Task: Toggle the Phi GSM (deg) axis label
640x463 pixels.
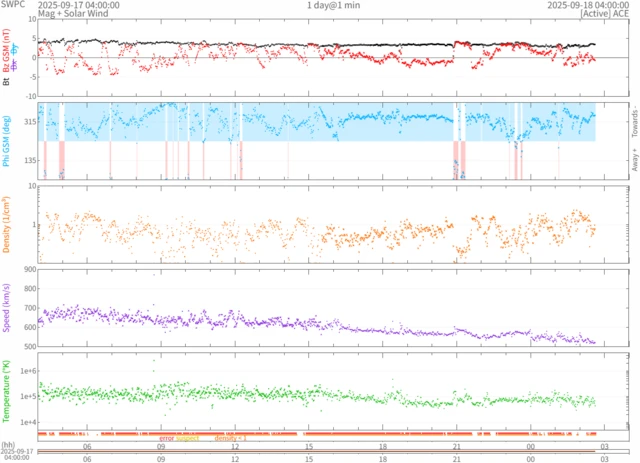Action: click(x=7, y=140)
